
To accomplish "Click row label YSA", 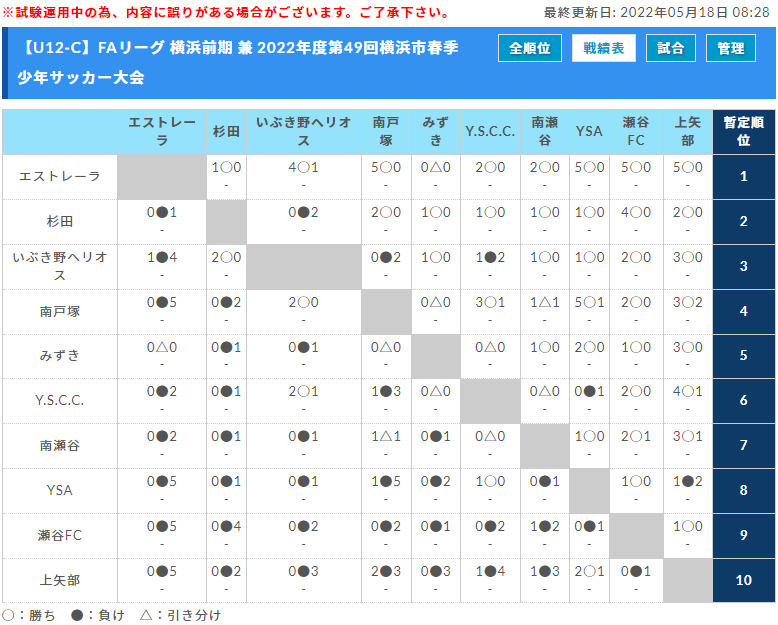I will tap(60, 490).
